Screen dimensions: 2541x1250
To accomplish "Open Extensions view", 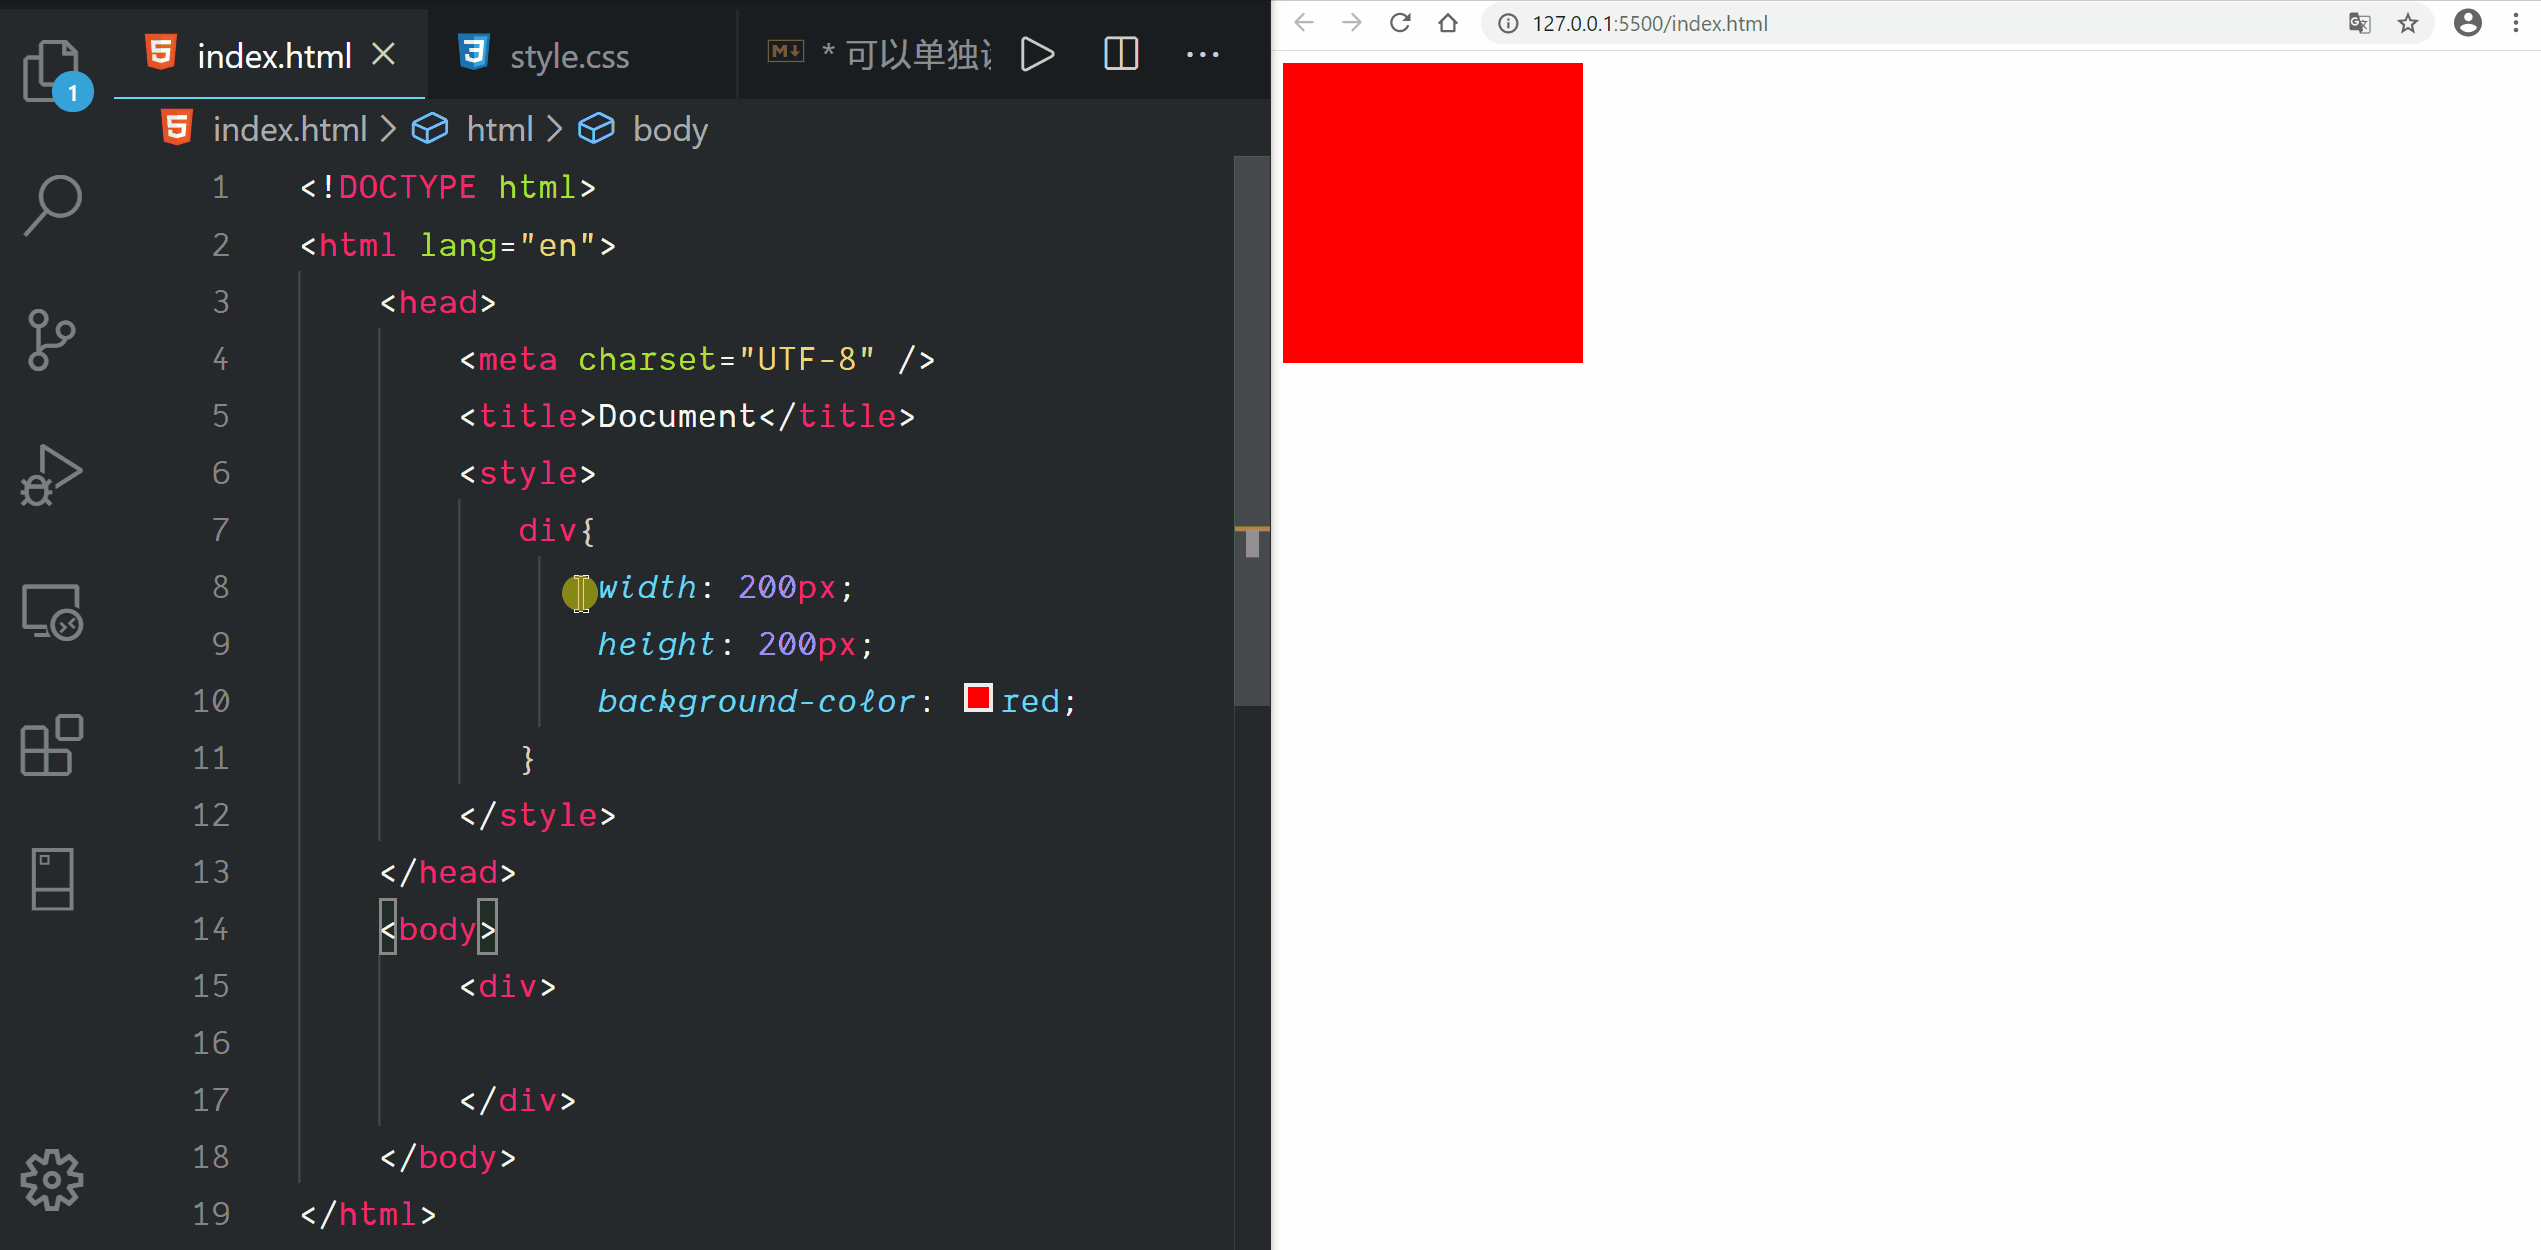I will coord(52,745).
